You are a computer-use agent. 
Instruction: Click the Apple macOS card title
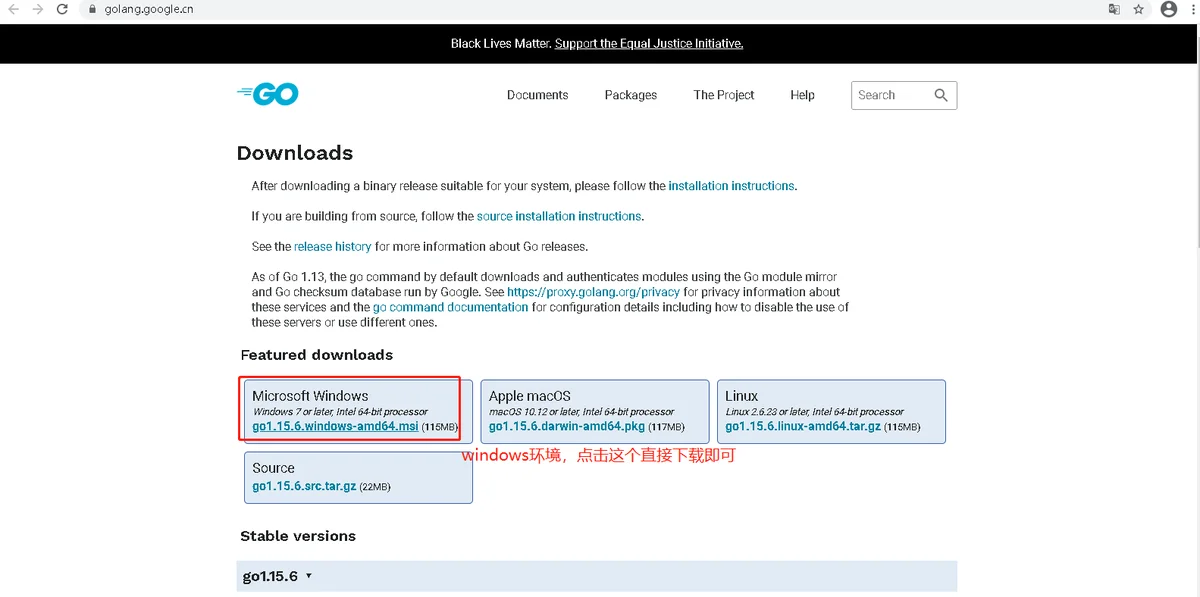coord(530,396)
